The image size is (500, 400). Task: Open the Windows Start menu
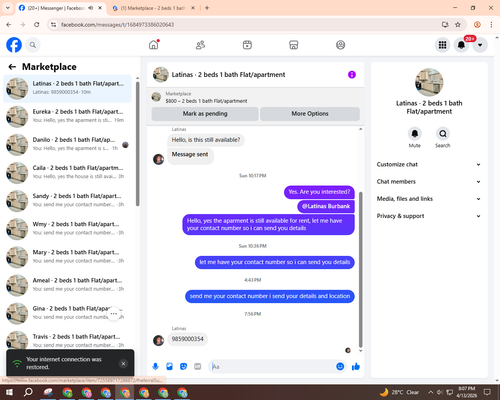9,392
